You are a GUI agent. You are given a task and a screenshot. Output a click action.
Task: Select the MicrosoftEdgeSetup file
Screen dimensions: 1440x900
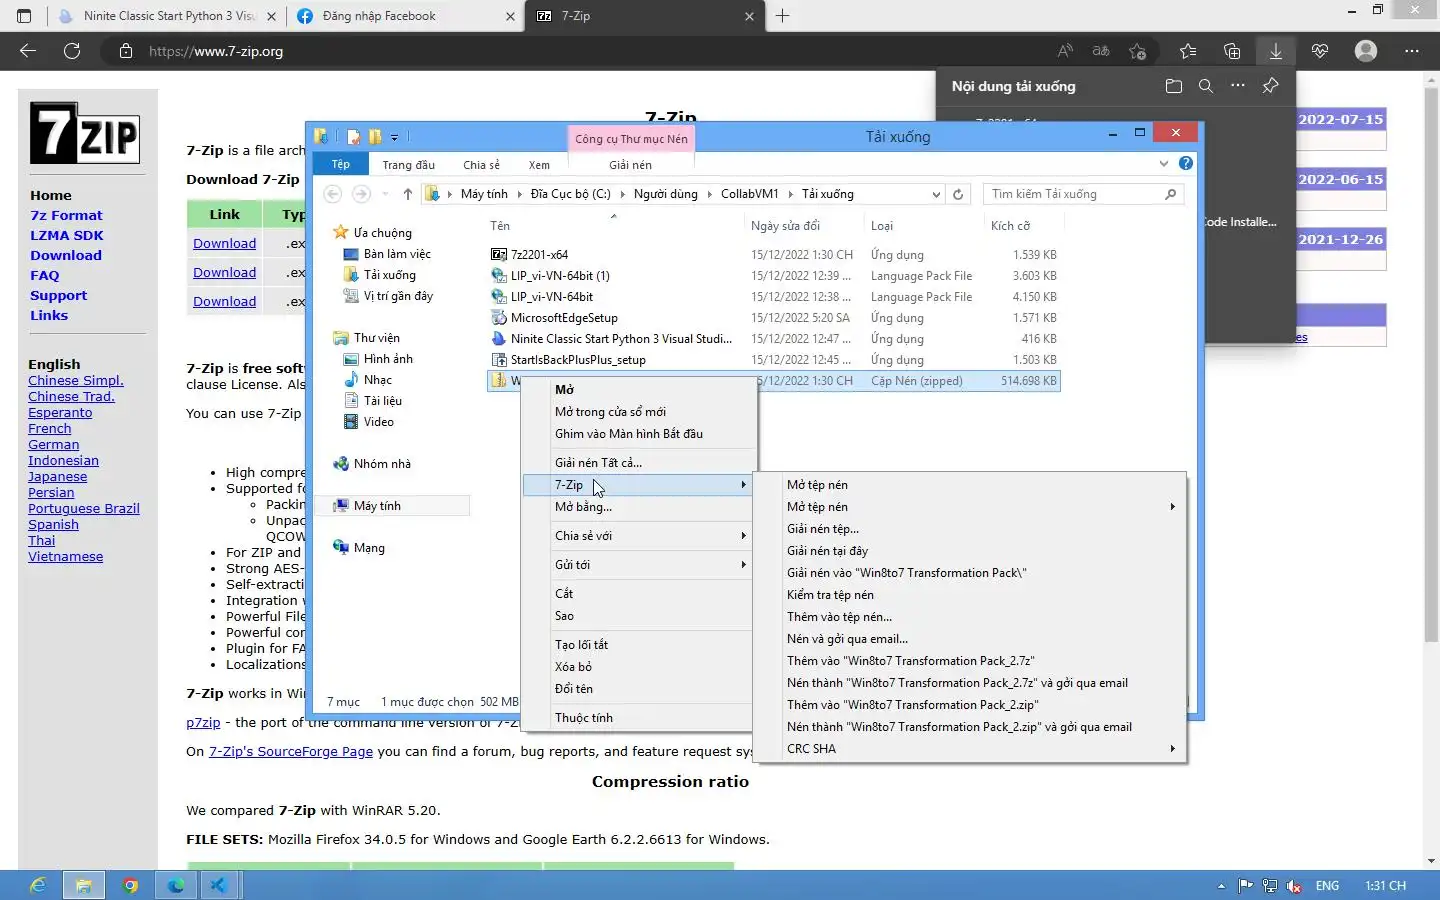point(564,318)
